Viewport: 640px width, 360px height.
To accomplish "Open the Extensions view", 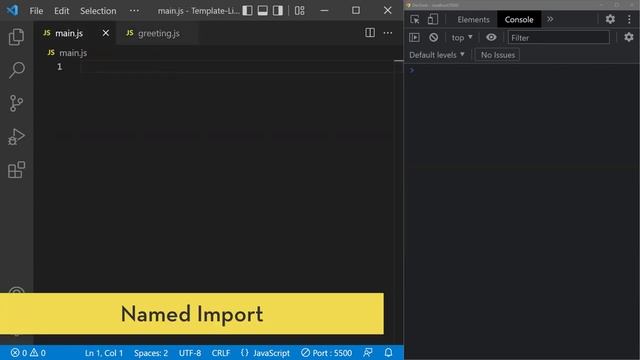I will tap(16, 169).
